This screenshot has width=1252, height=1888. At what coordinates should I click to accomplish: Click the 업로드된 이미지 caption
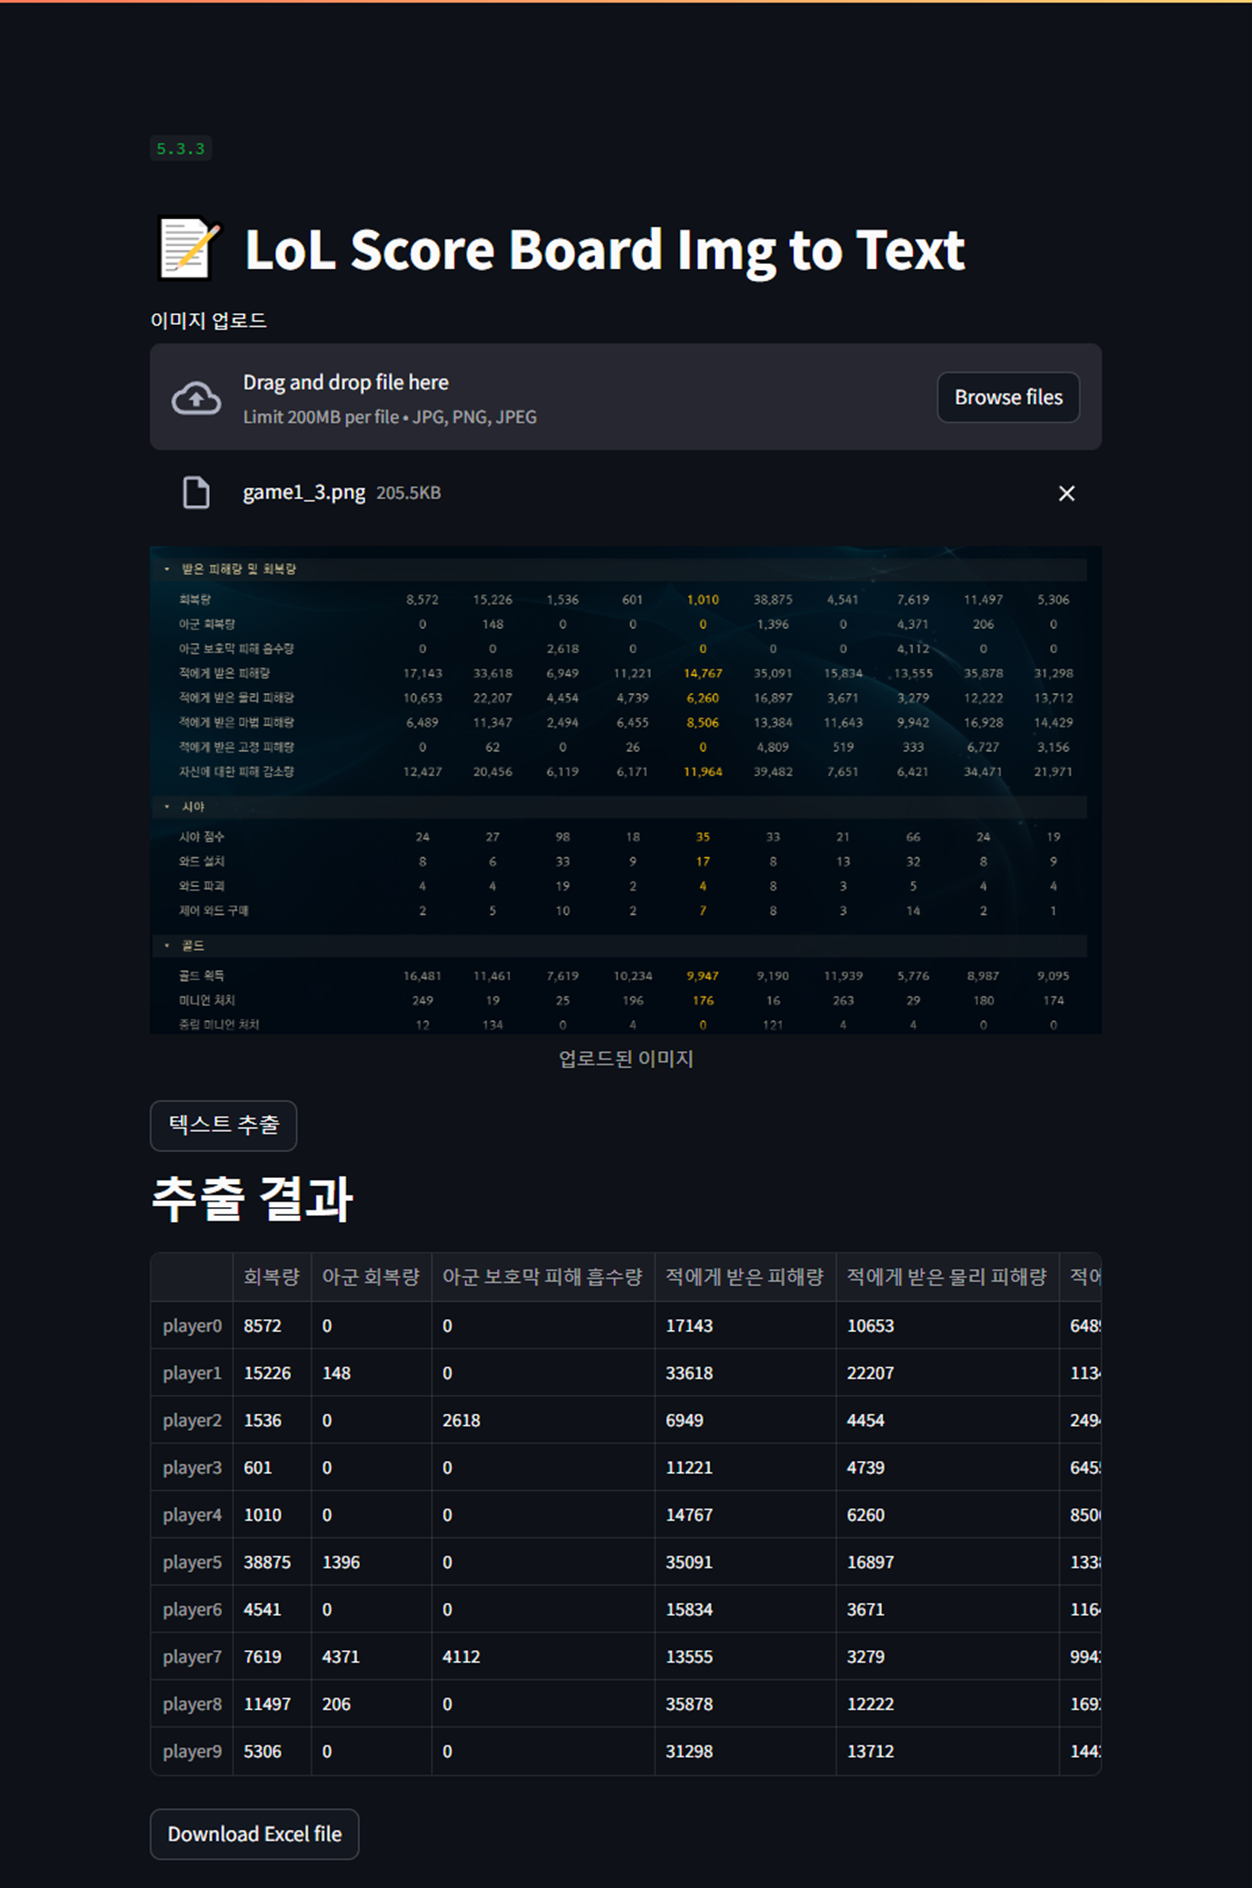click(x=626, y=1059)
